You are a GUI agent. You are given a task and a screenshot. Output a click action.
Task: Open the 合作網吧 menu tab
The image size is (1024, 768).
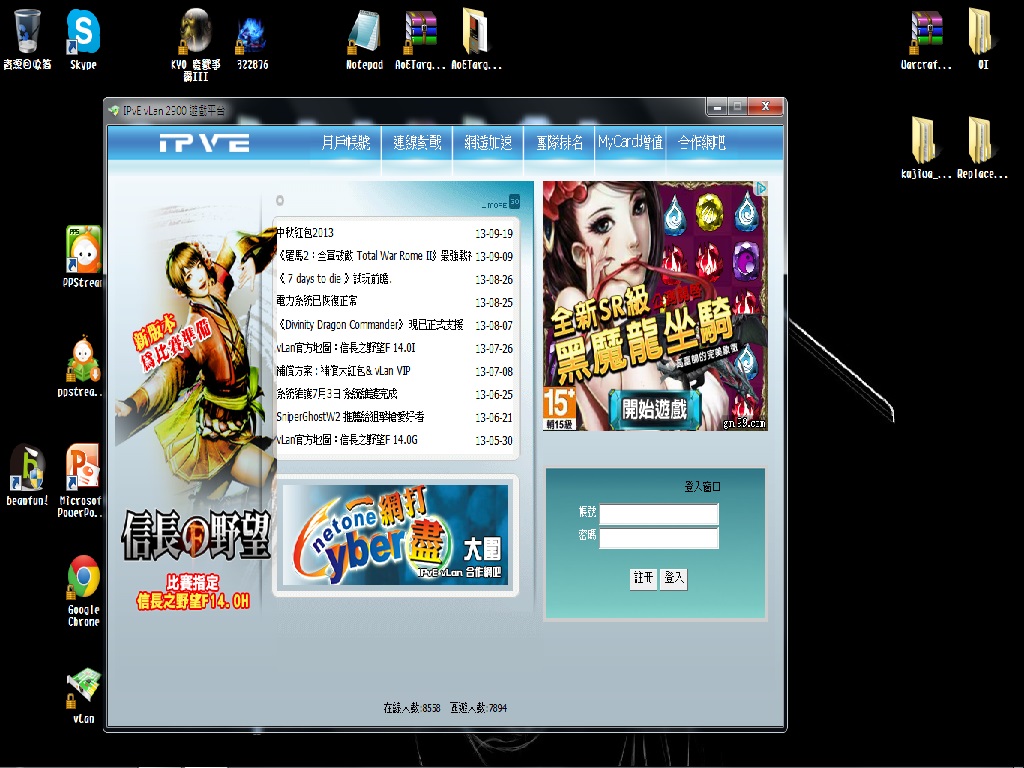702,142
